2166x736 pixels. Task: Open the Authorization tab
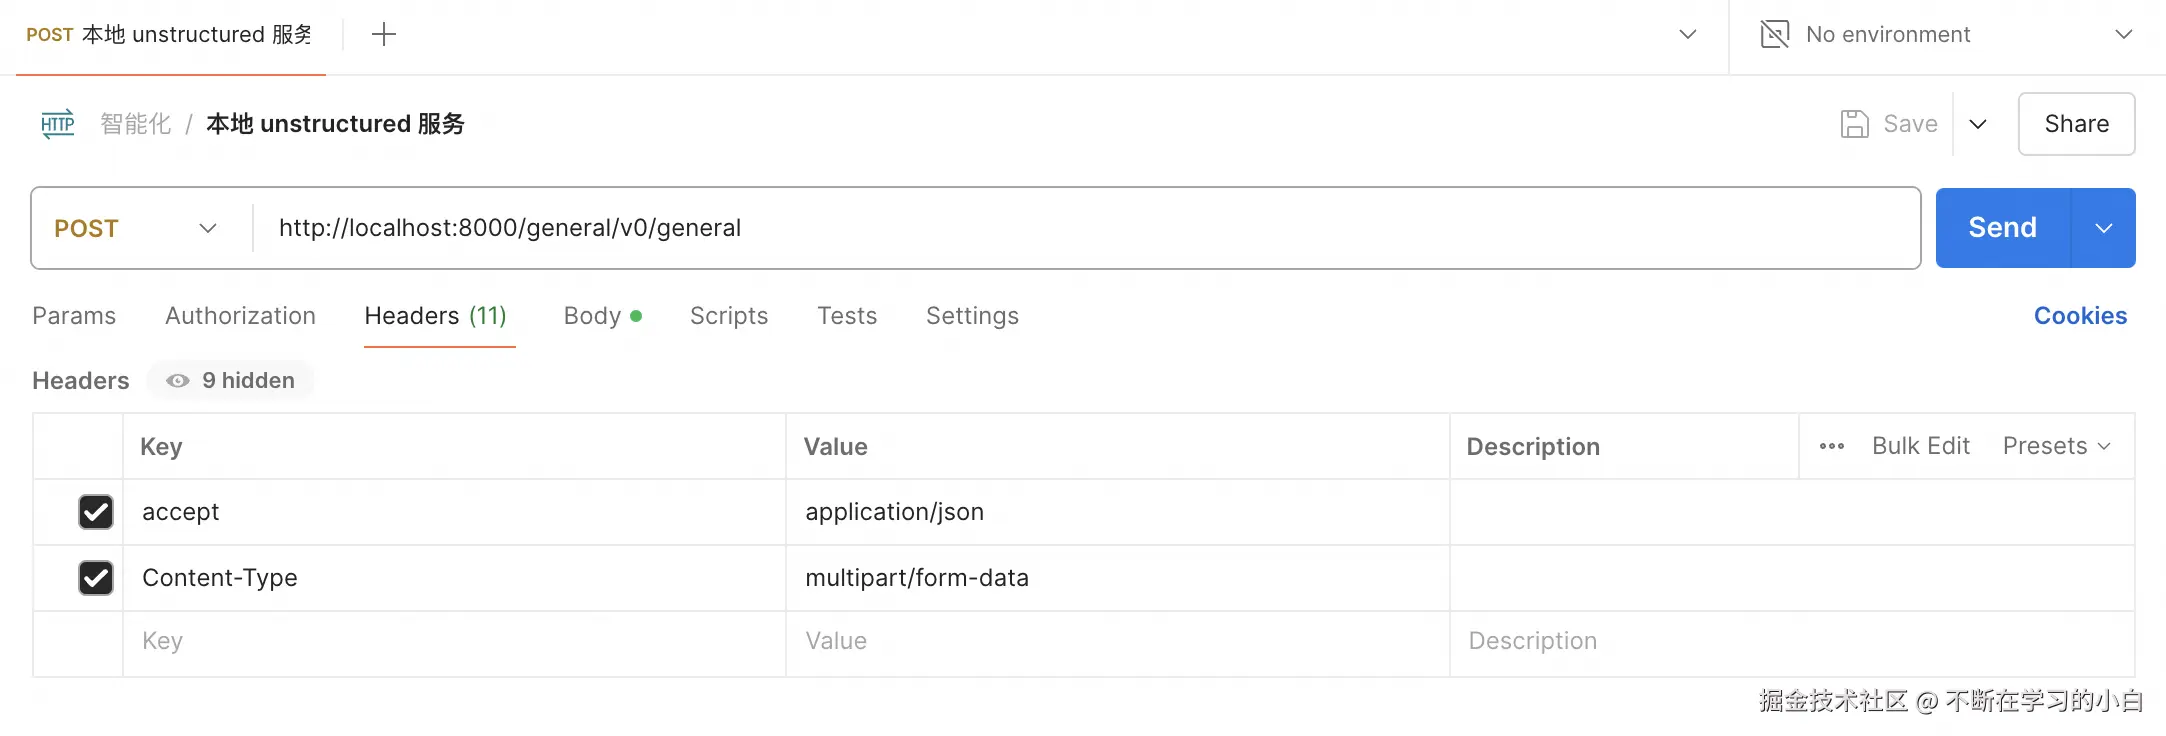240,316
